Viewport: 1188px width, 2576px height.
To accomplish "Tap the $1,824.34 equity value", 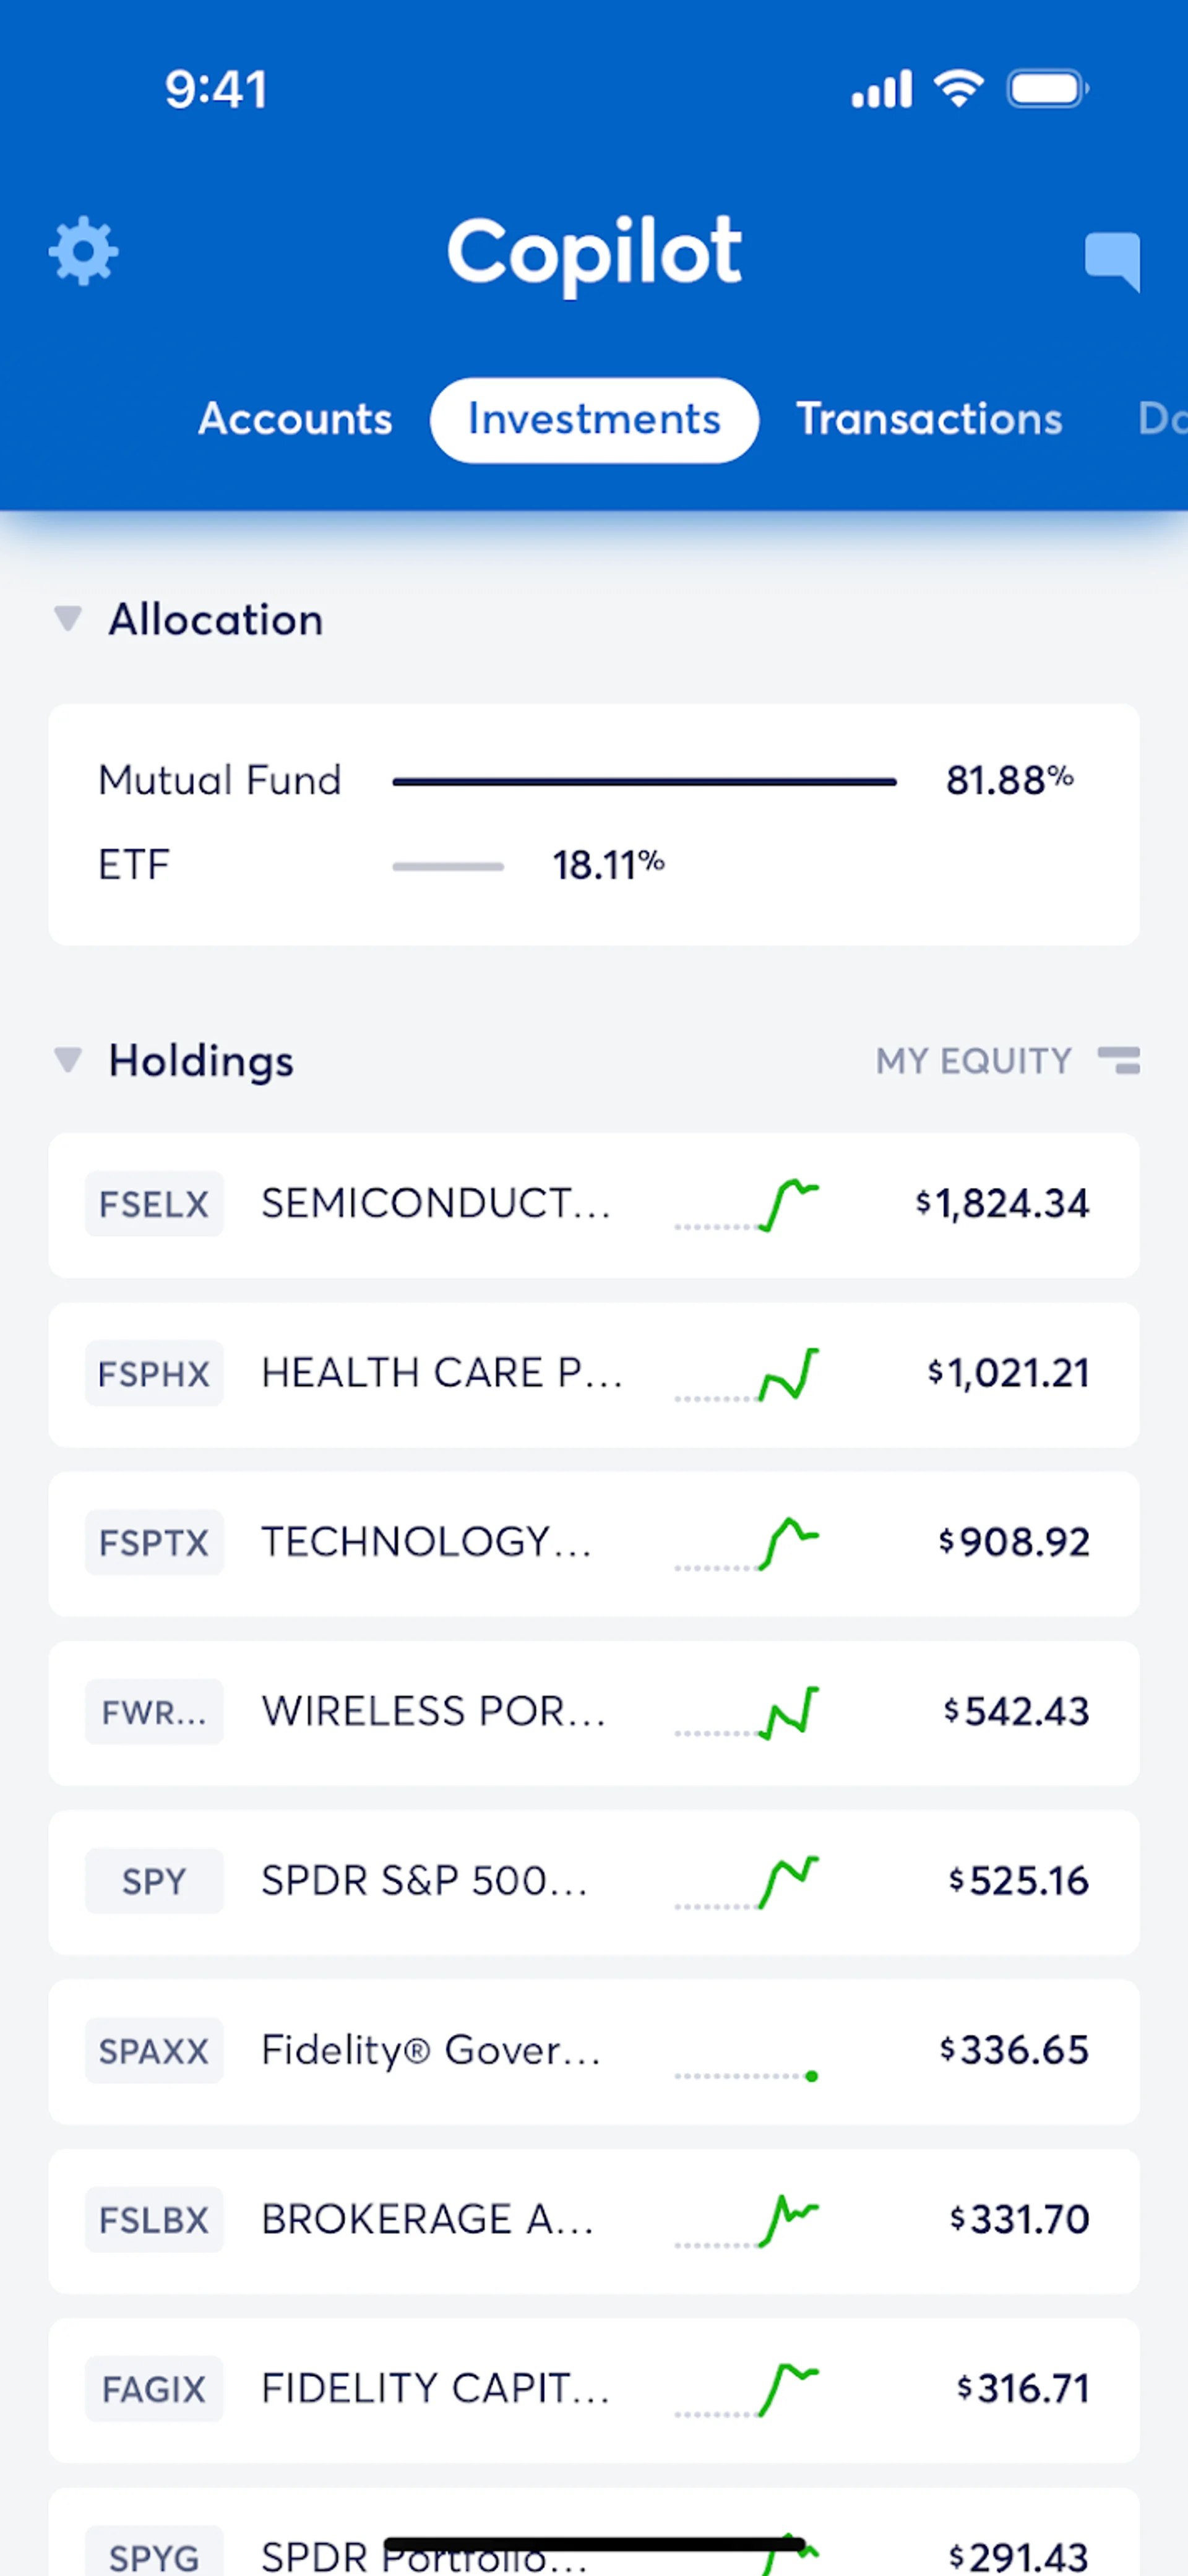I will coord(1002,1204).
